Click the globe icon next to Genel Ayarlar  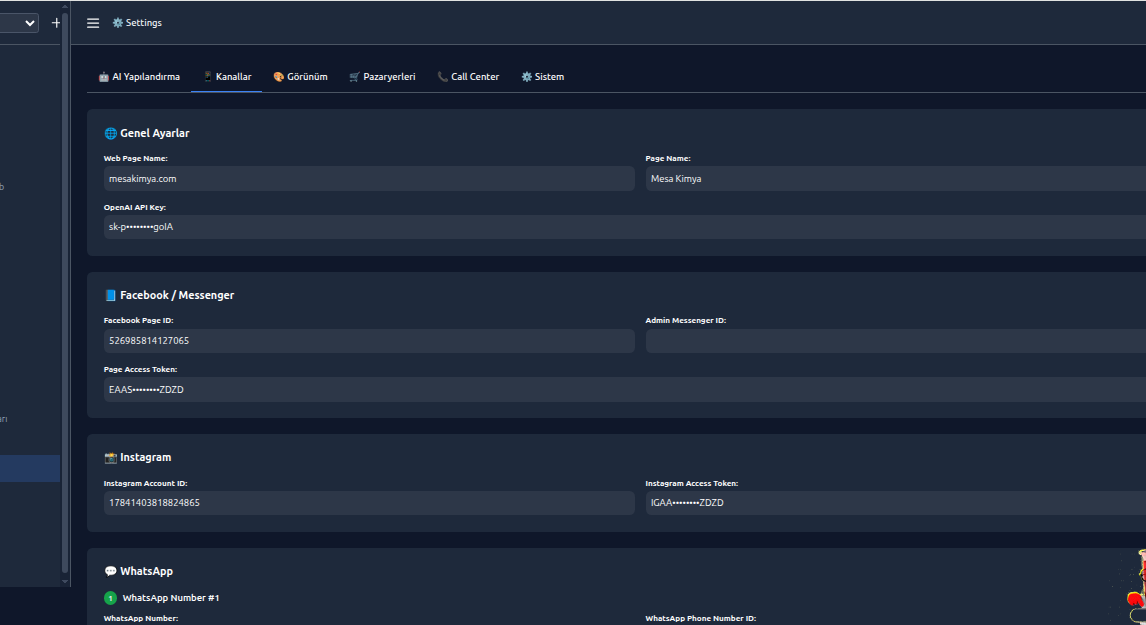[110, 132]
